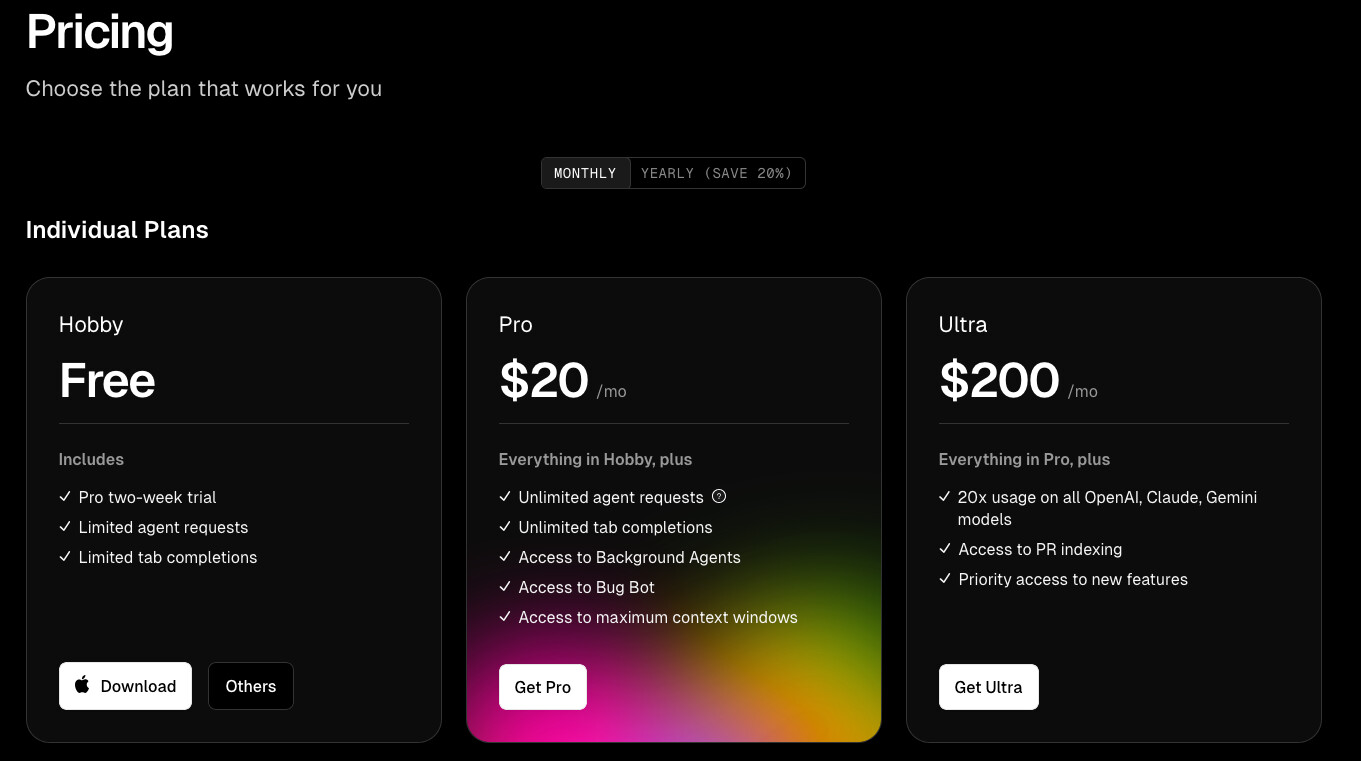The width and height of the screenshot is (1361, 761).
Task: Click the 20x usage on all models text
Action: pyautogui.click(x=1108, y=508)
